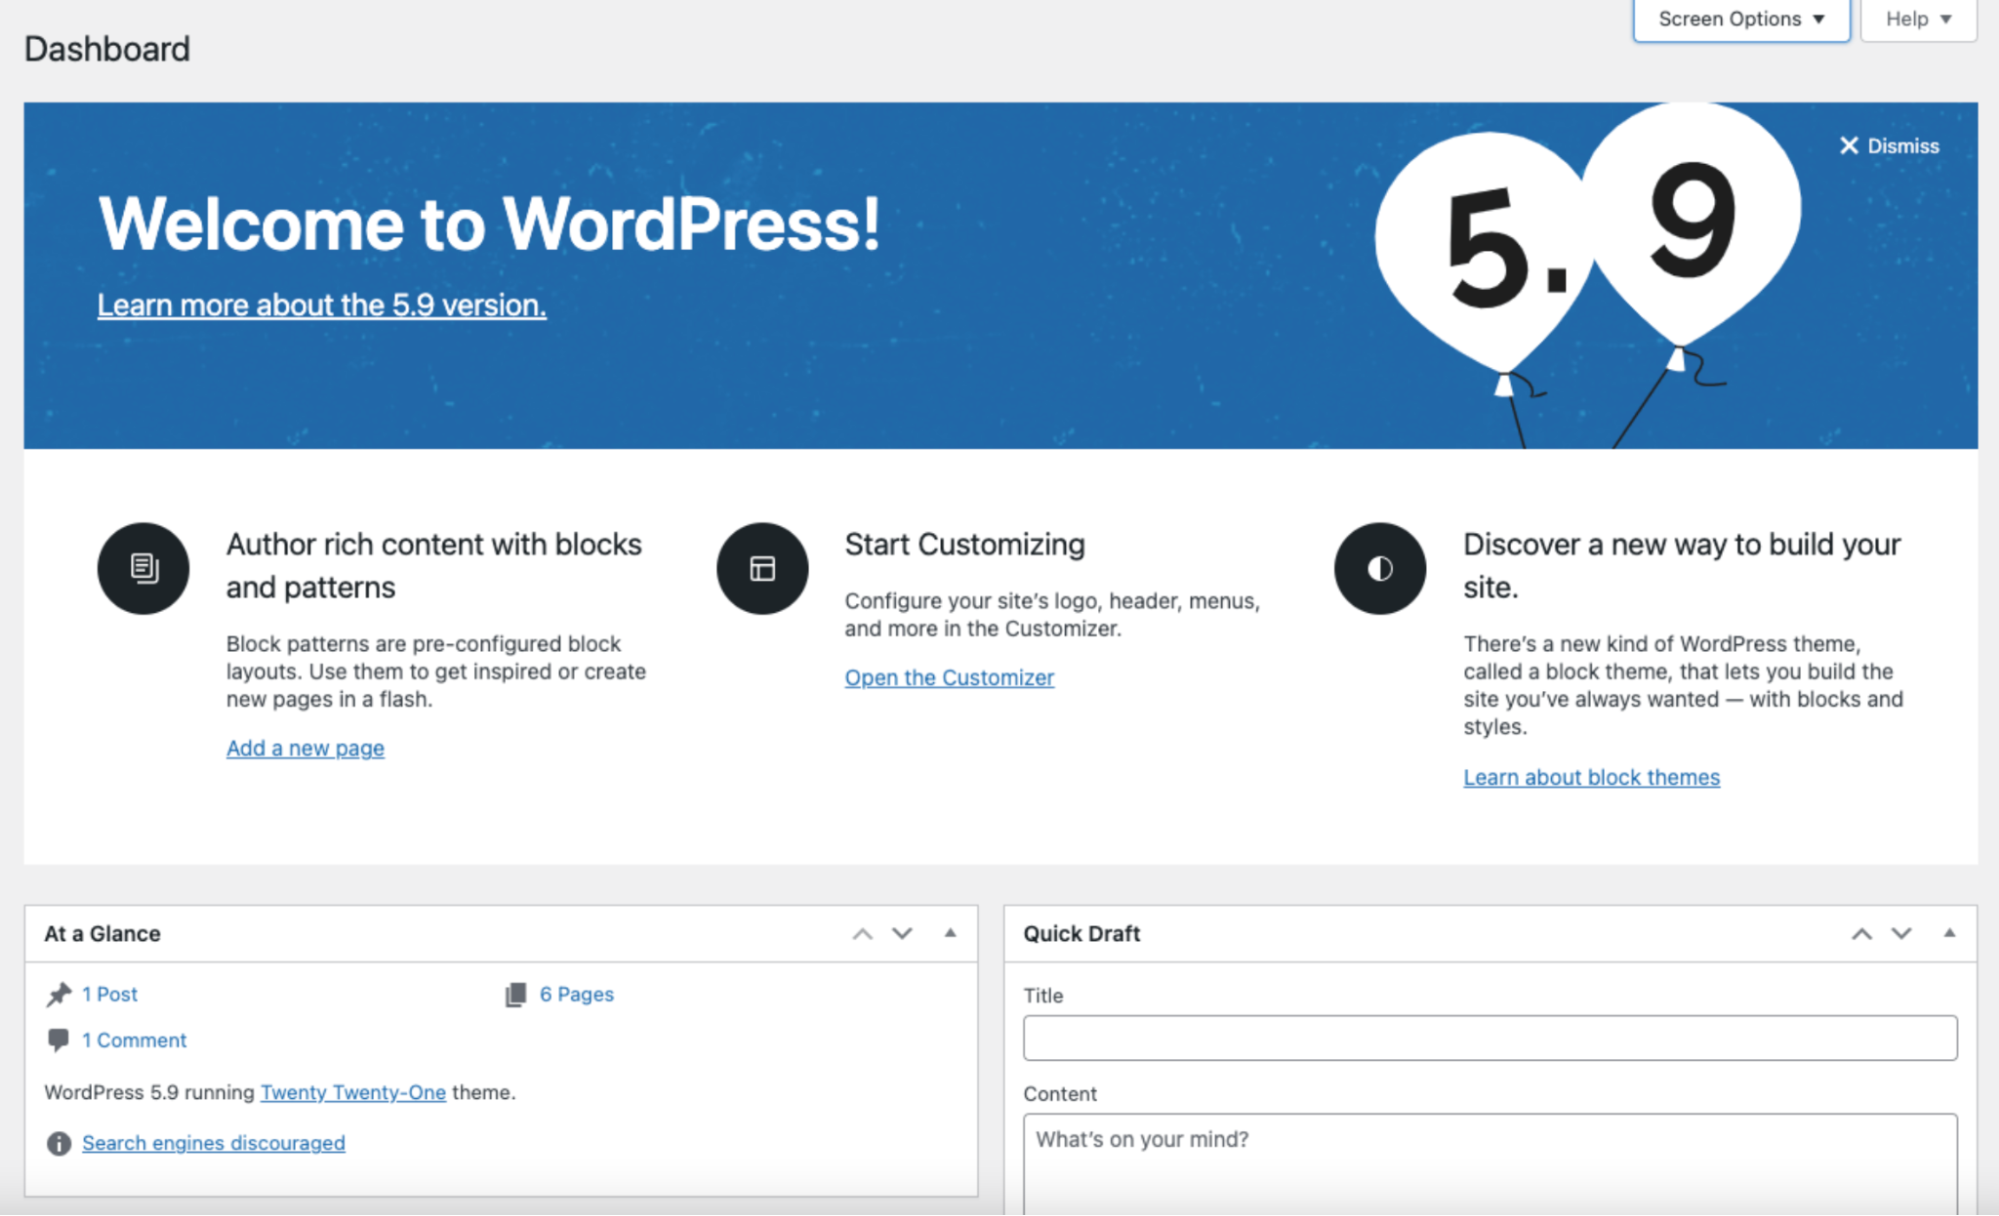Click the pushpin icon beside 1 Post
The image size is (1999, 1216).
[59, 994]
